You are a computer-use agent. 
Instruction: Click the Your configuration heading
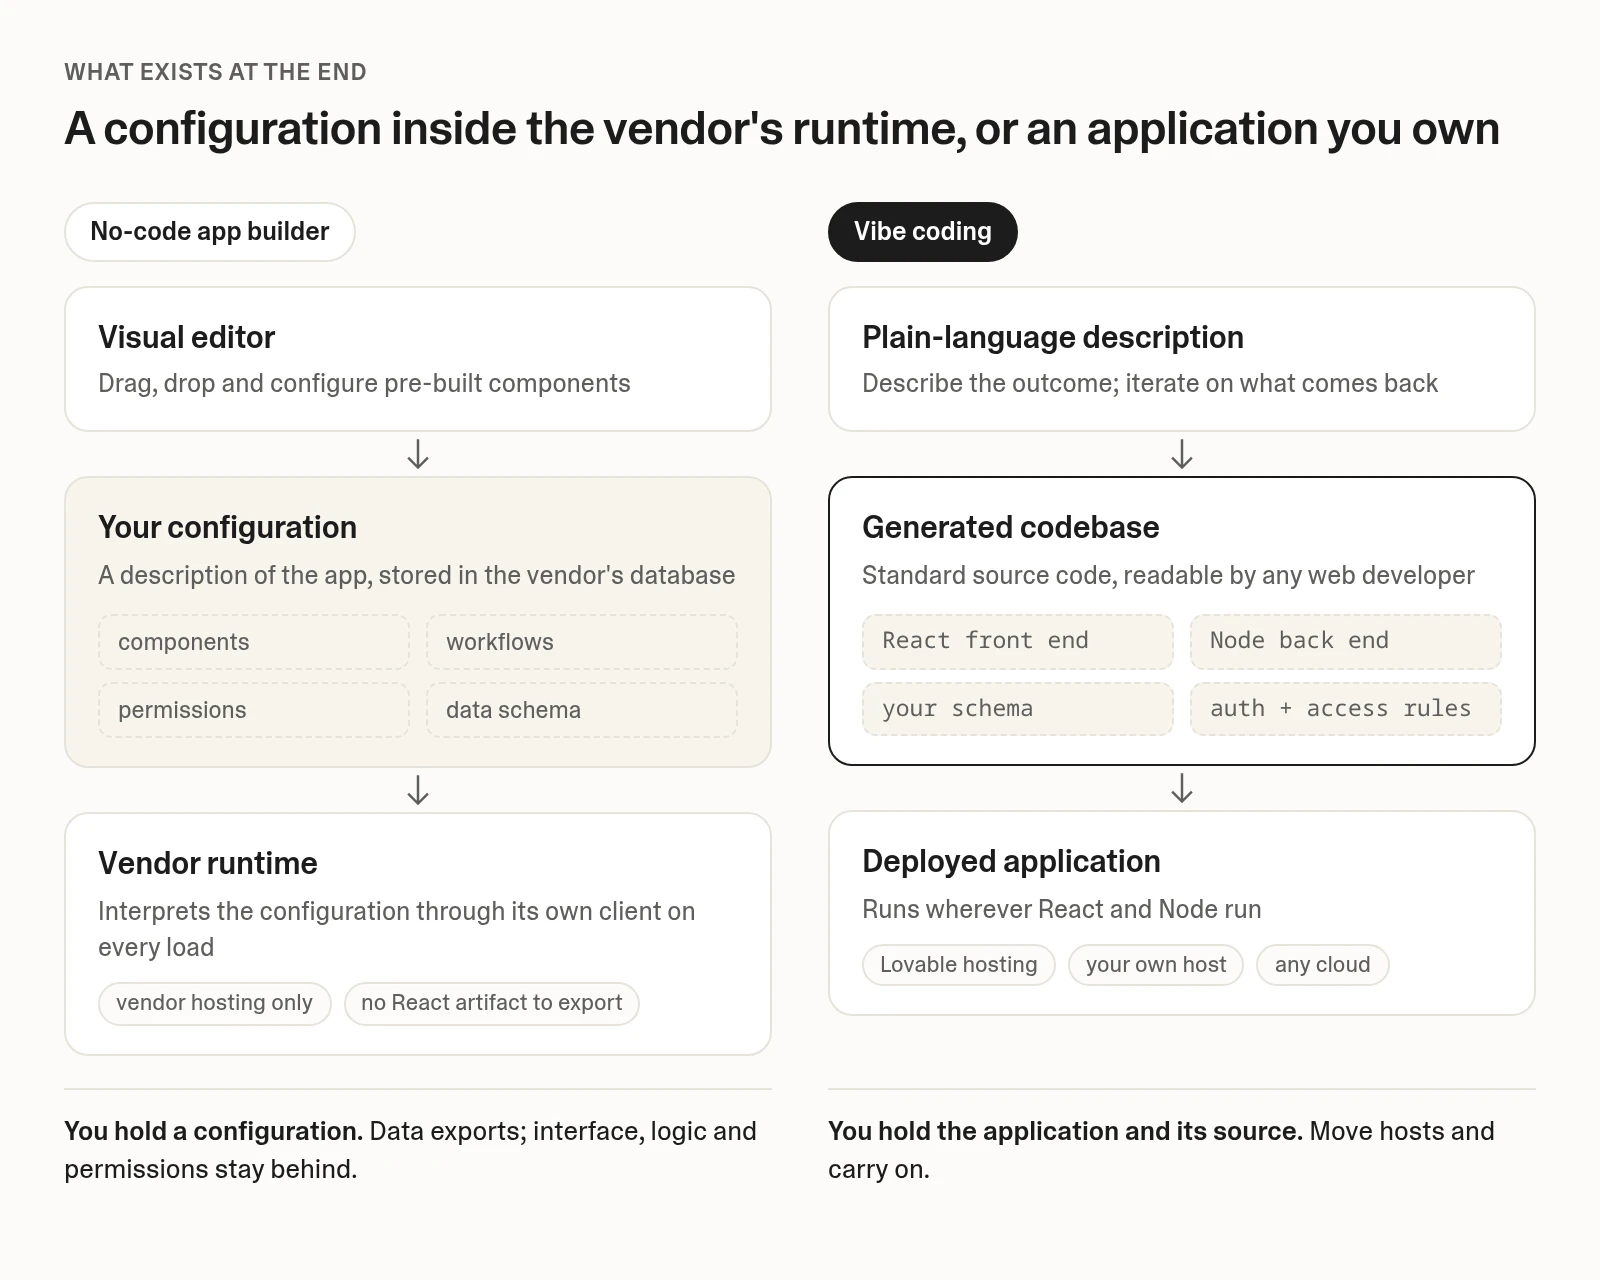point(227,527)
